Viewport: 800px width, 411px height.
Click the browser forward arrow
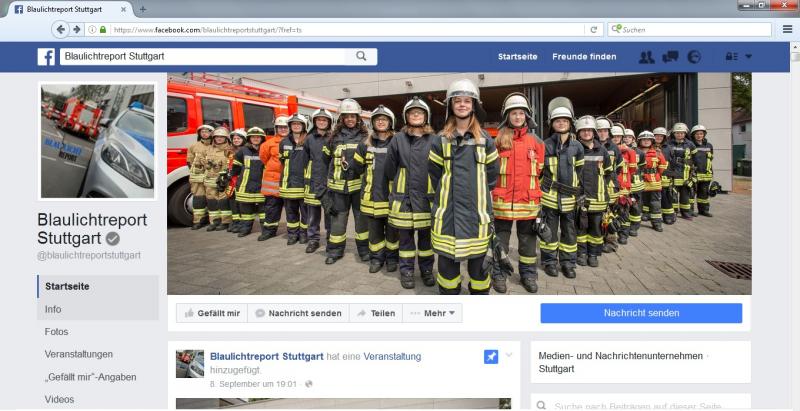(x=77, y=30)
